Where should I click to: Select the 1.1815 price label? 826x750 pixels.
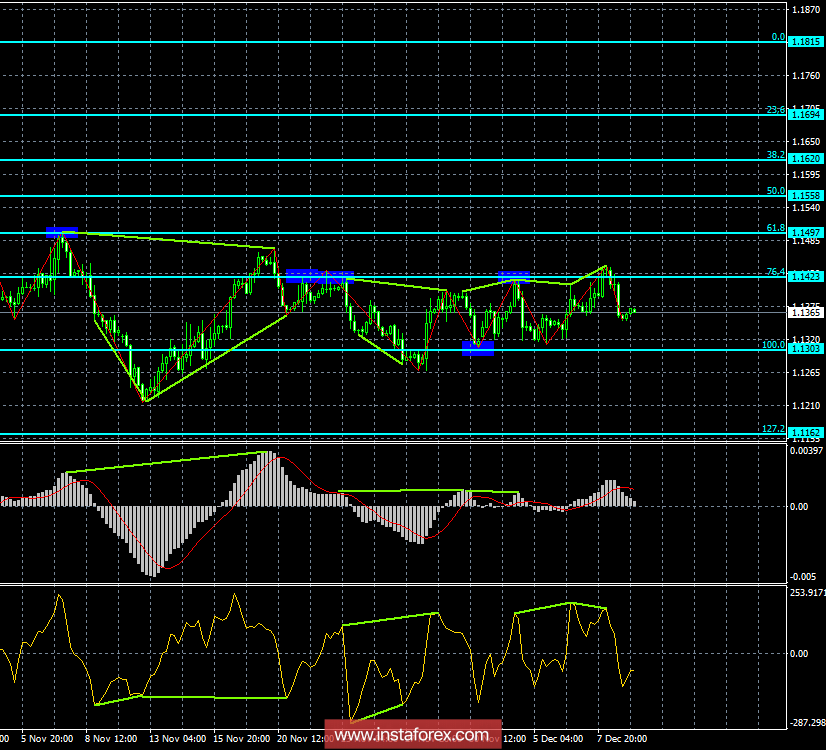tap(806, 42)
